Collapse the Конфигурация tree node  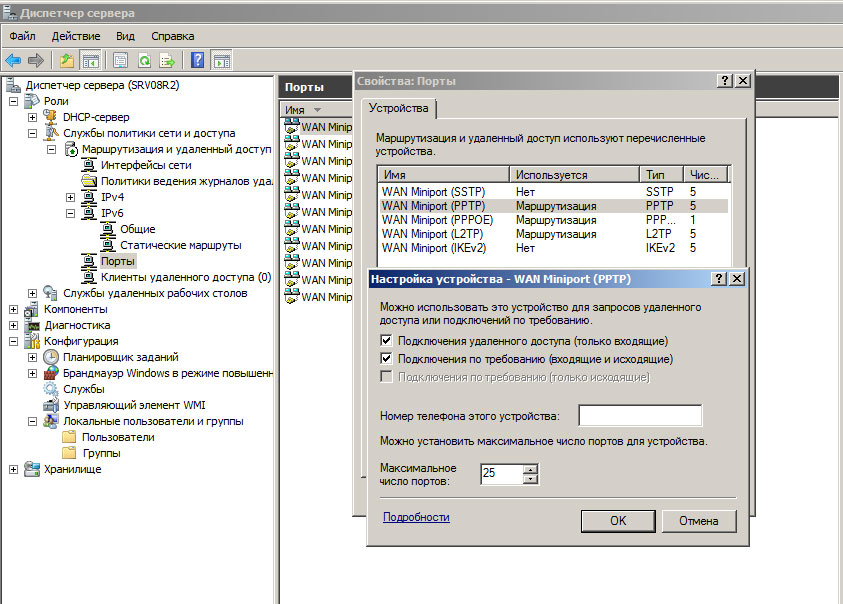tap(14, 341)
